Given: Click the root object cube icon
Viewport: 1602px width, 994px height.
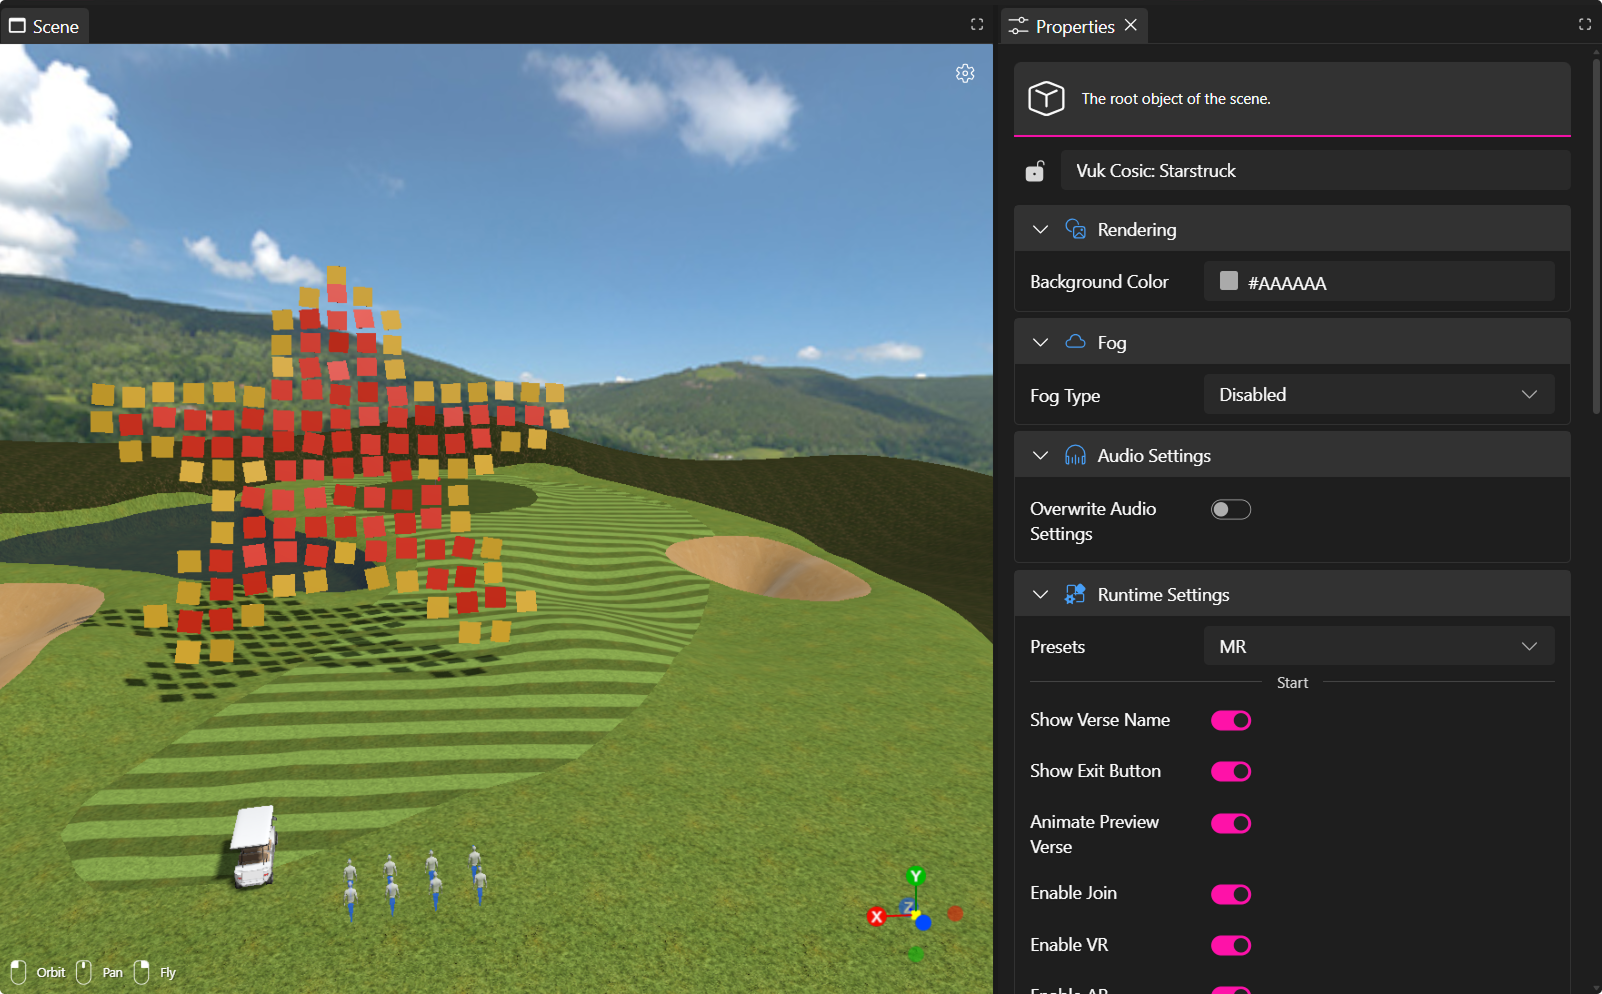Looking at the screenshot, I should (x=1046, y=98).
